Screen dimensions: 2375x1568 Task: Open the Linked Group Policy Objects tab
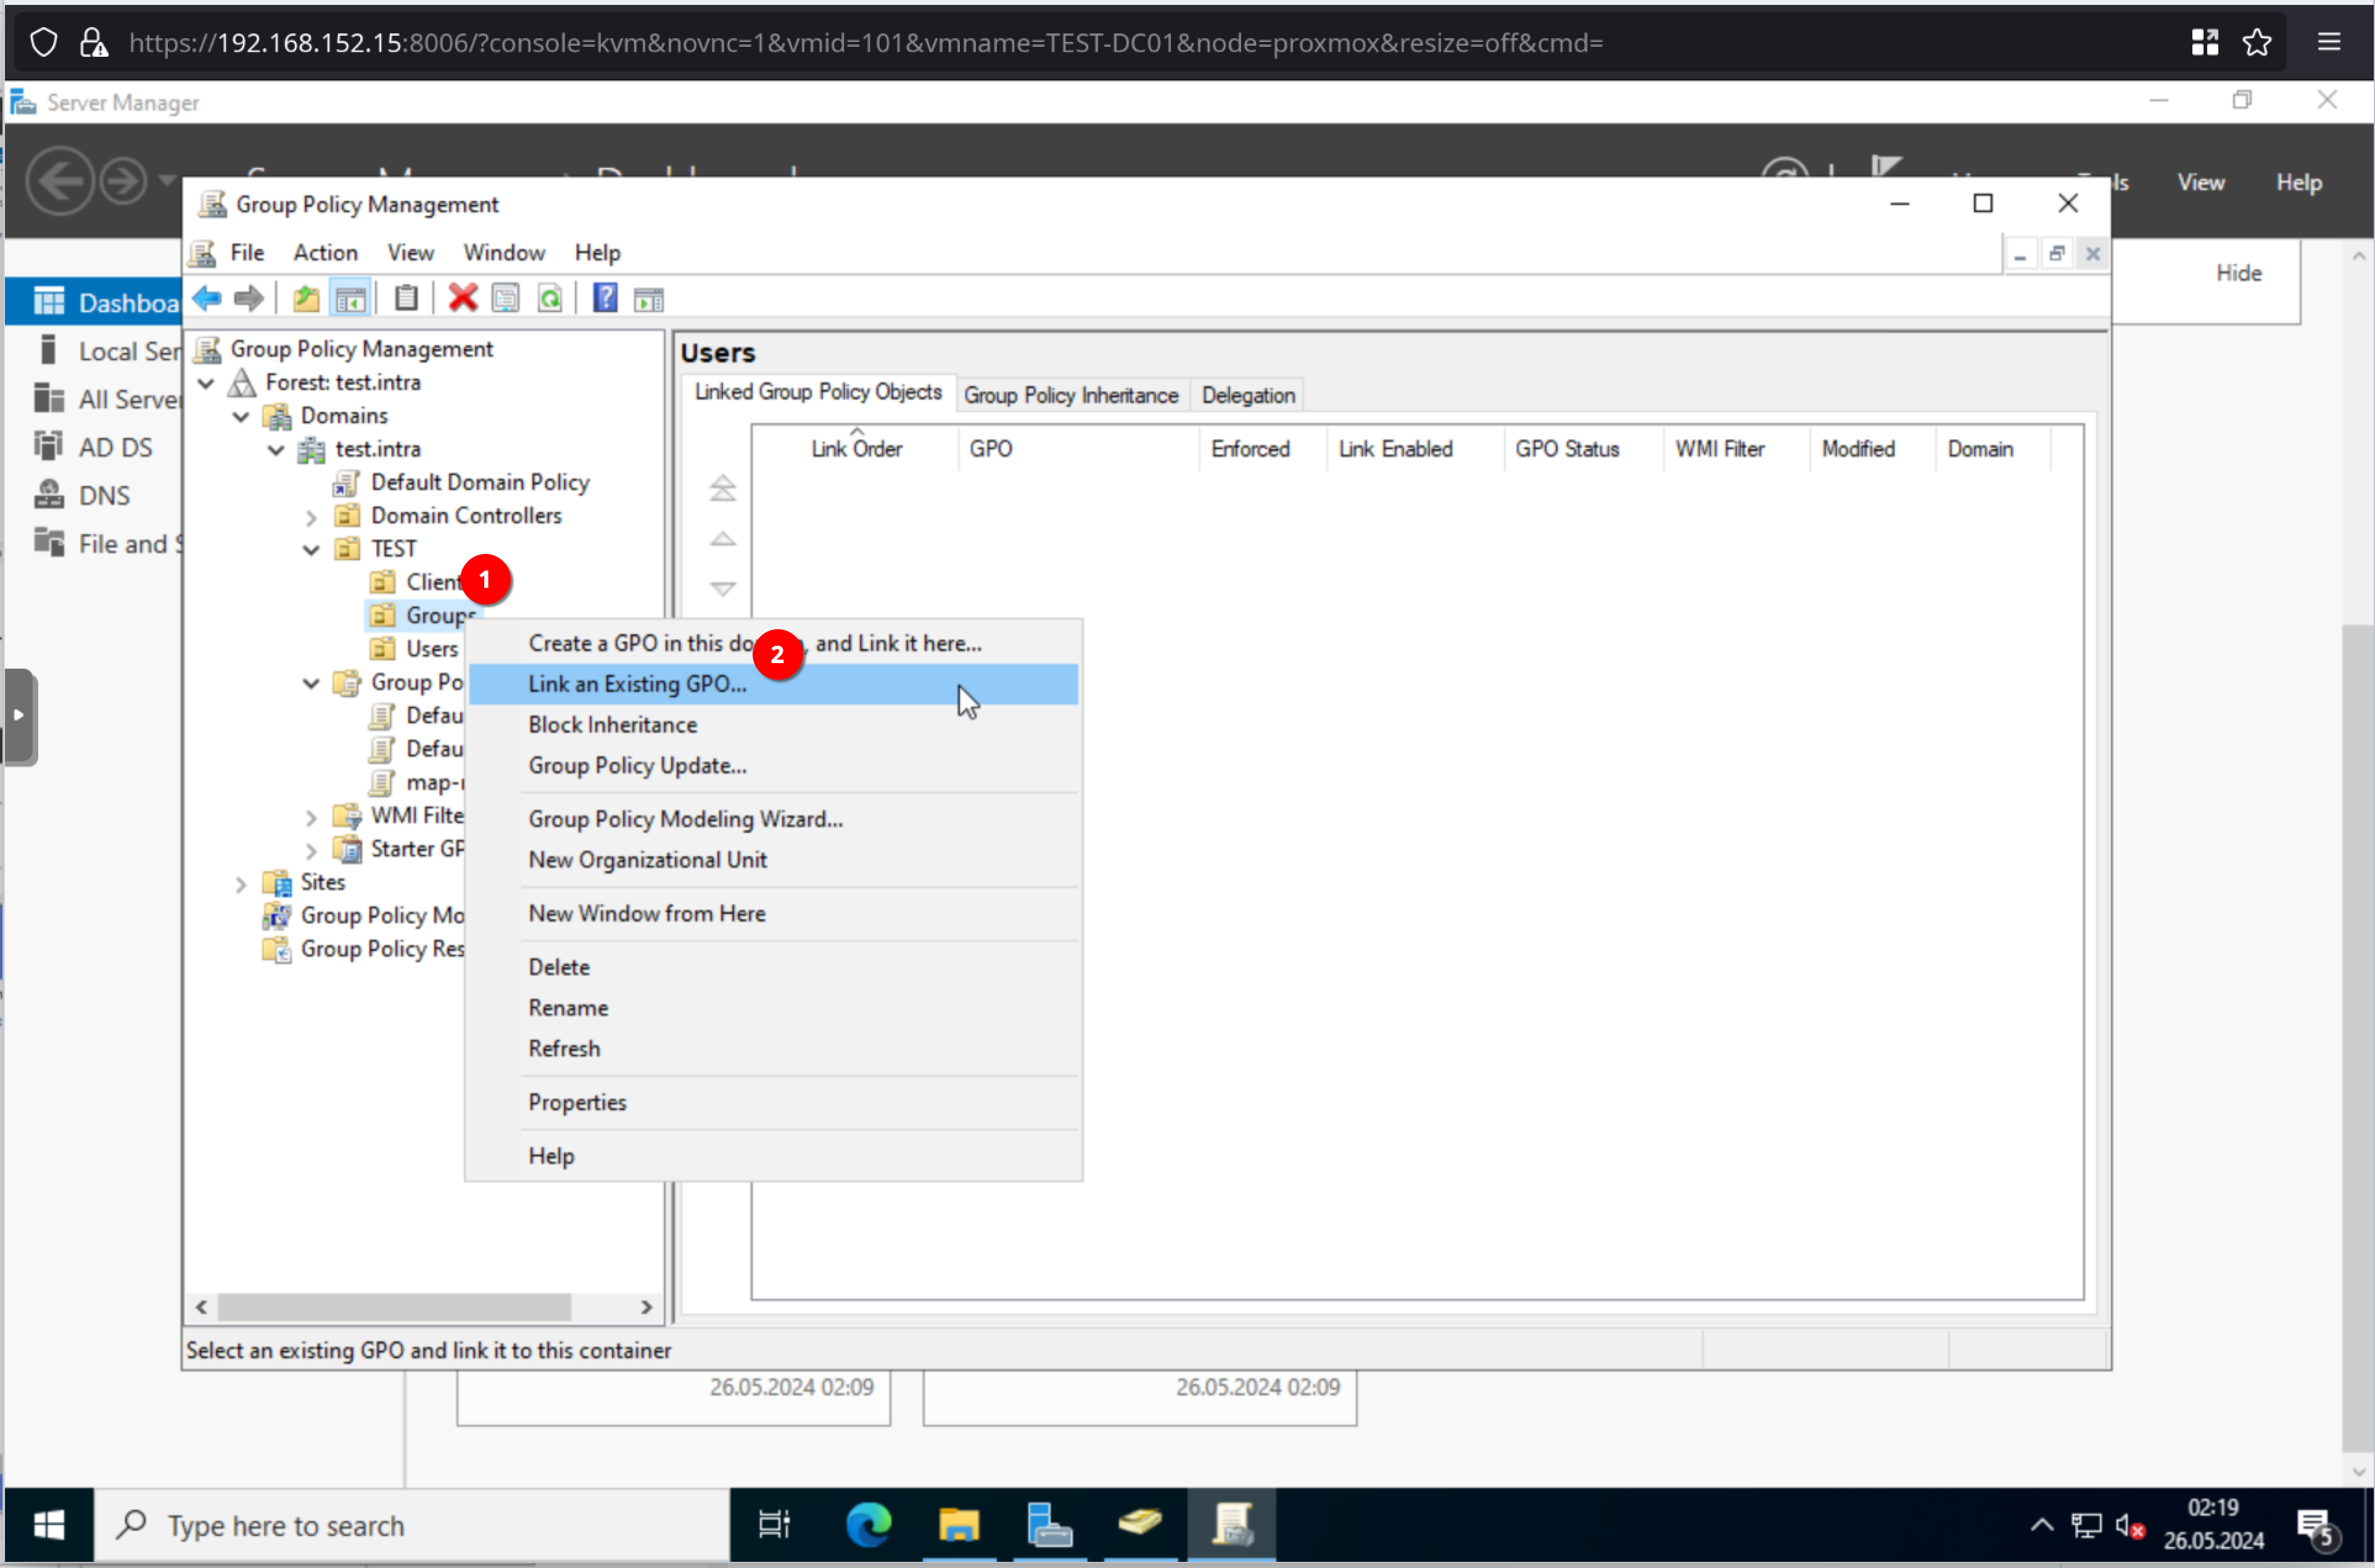tap(818, 392)
